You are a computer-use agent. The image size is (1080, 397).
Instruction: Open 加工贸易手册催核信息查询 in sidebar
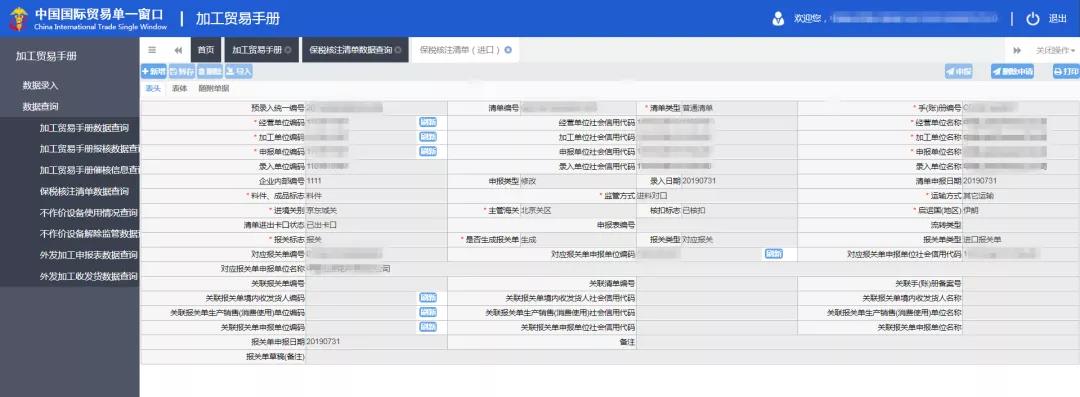click(x=90, y=170)
